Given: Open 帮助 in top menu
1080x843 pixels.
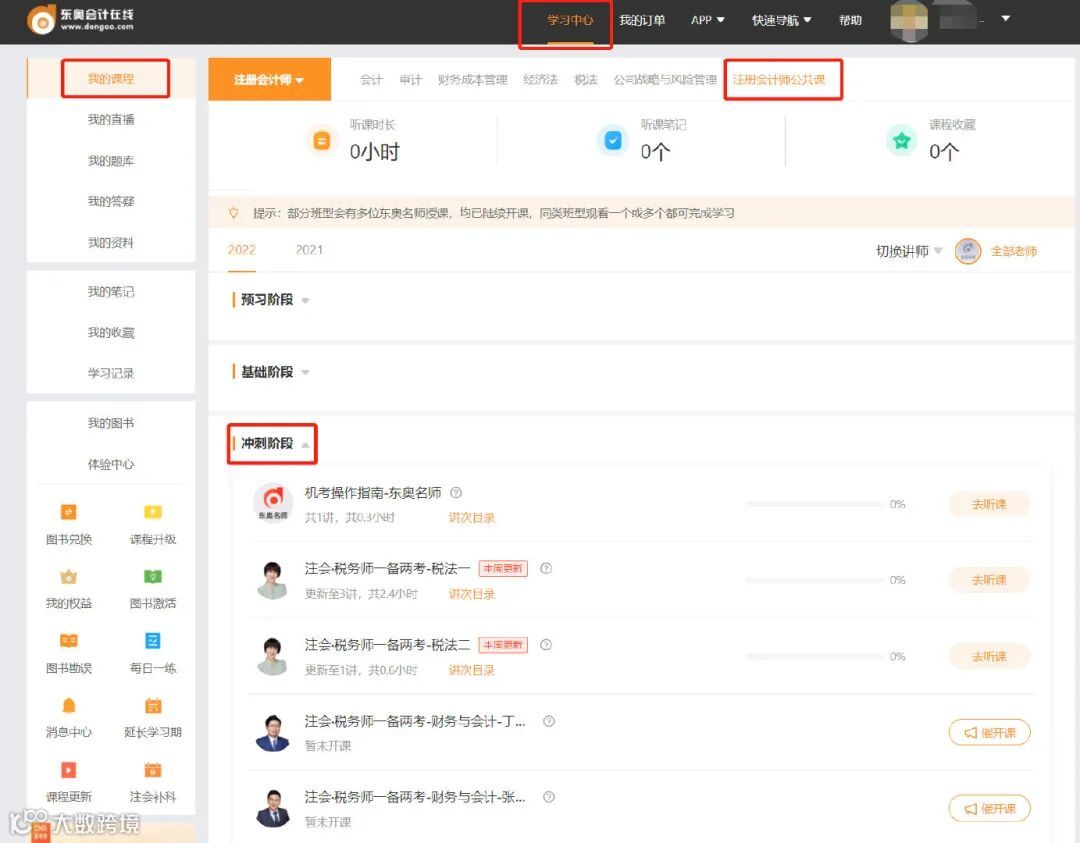Looking at the screenshot, I should (x=851, y=20).
